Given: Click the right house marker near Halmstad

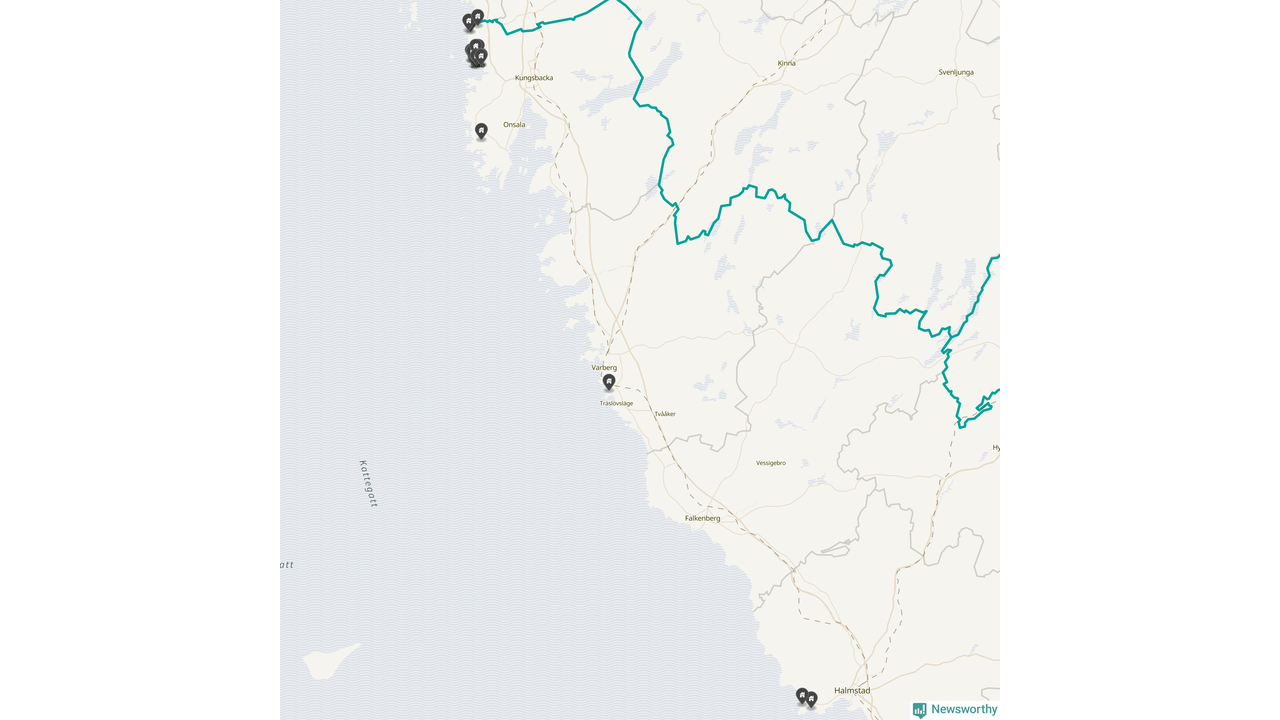Looking at the screenshot, I should [x=811, y=699].
